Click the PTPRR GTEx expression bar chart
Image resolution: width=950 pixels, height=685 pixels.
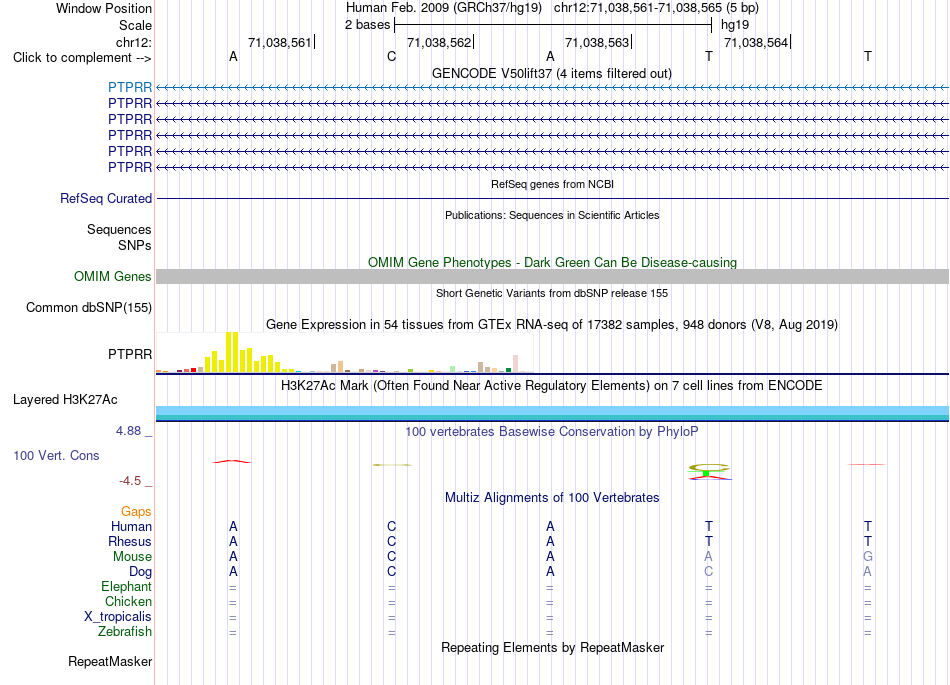(345, 352)
